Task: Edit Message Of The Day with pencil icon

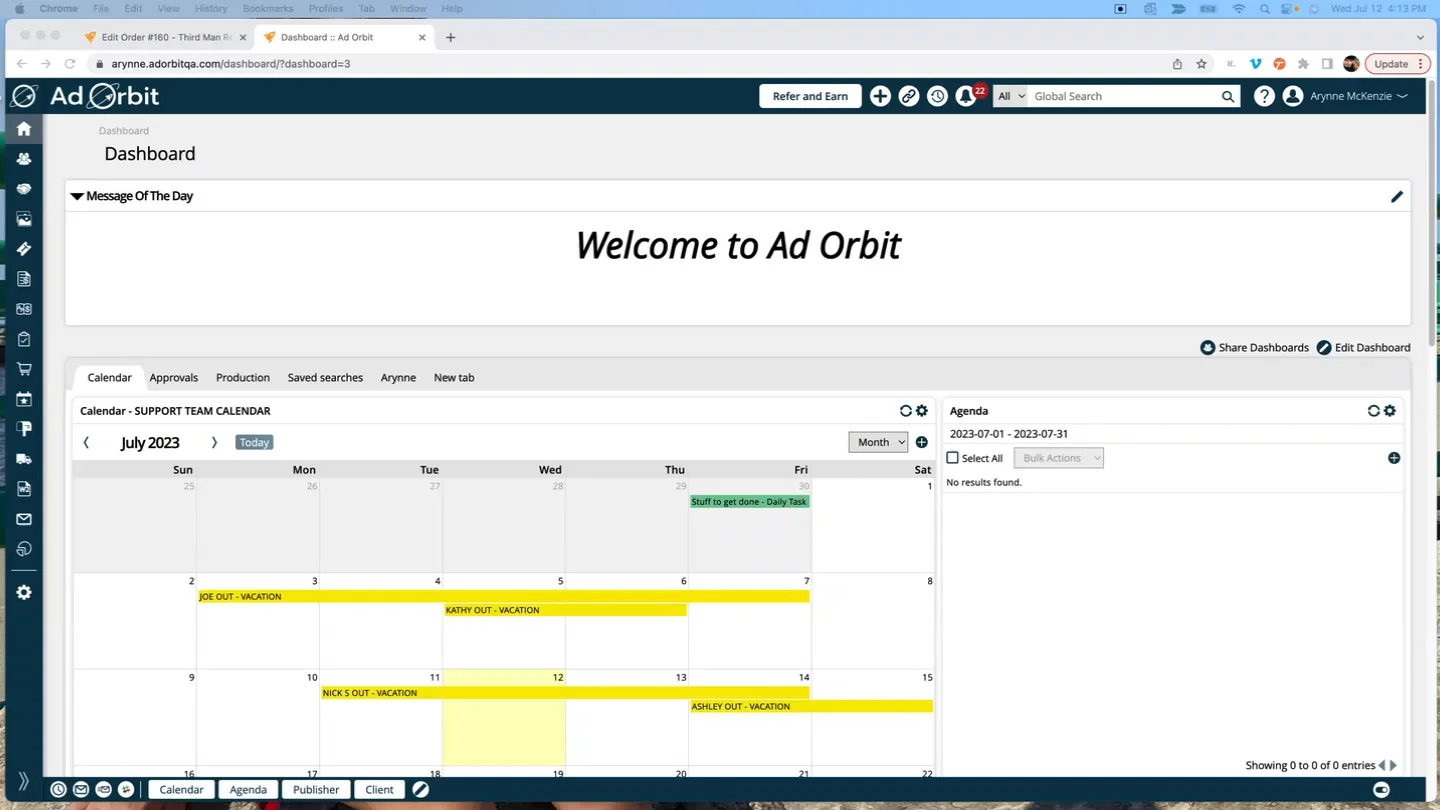Action: click(x=1397, y=196)
